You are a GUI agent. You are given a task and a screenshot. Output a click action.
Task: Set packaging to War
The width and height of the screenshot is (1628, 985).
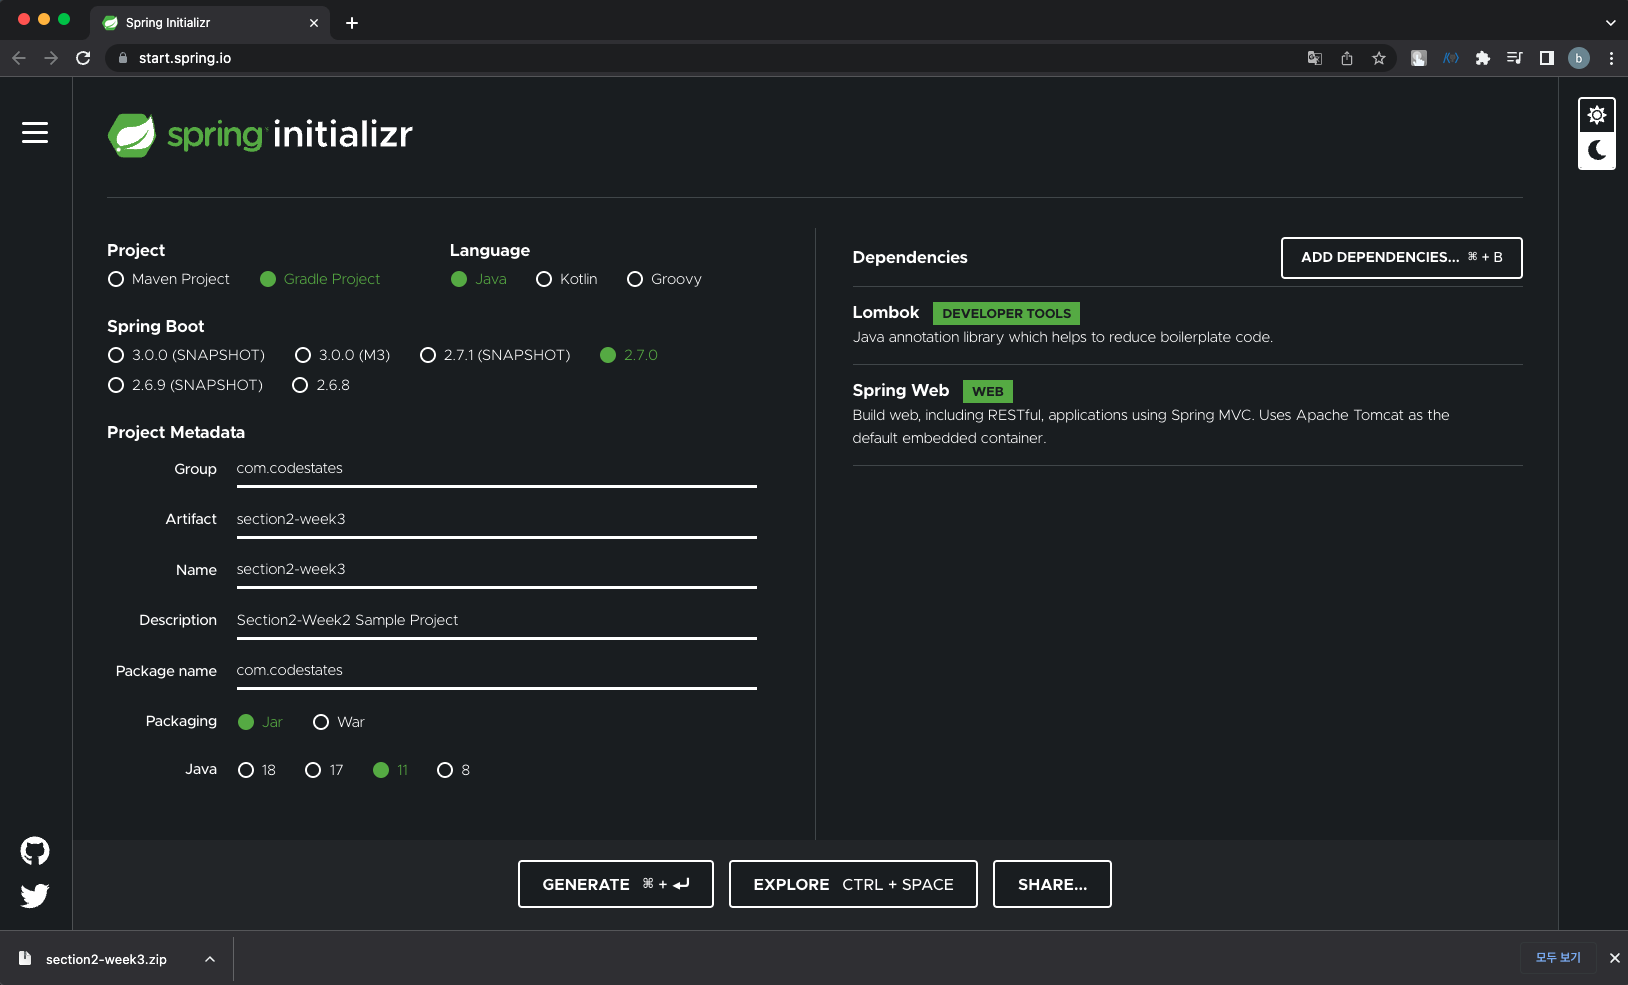pos(338,722)
